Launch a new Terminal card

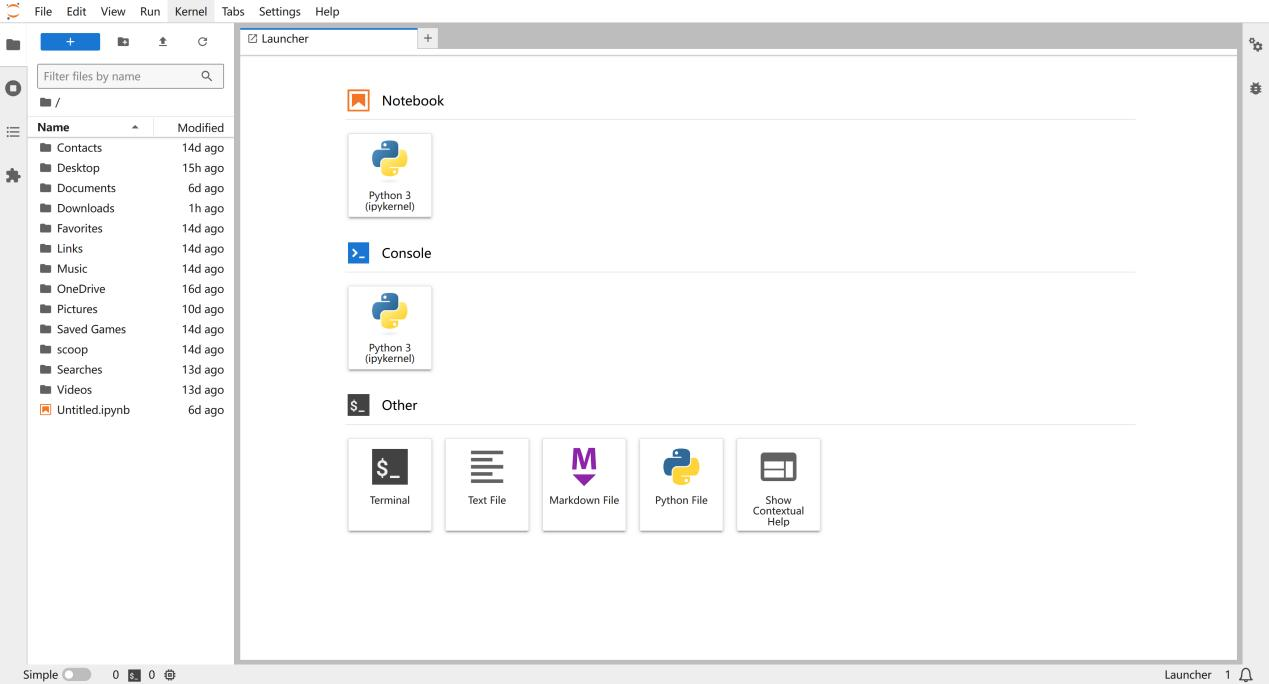coord(390,484)
